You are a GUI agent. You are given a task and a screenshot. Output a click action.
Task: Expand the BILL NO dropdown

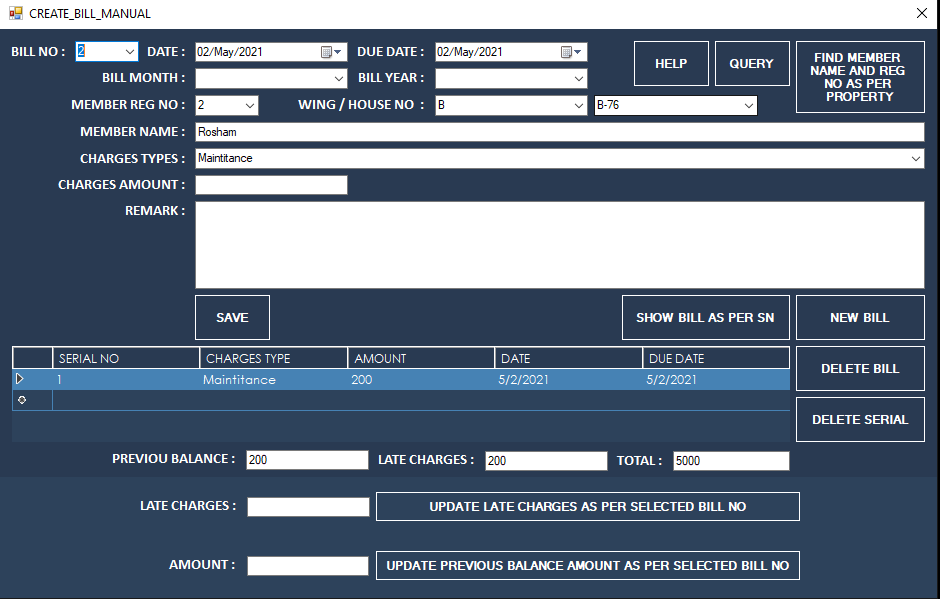pyautogui.click(x=129, y=52)
